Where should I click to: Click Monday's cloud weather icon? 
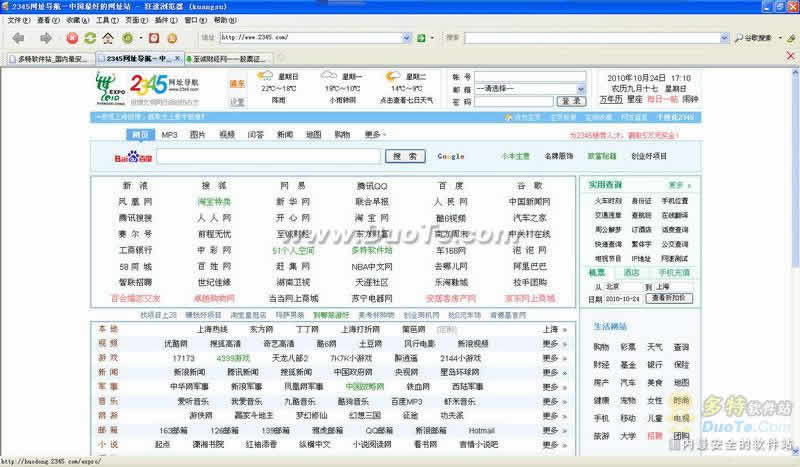329,77
